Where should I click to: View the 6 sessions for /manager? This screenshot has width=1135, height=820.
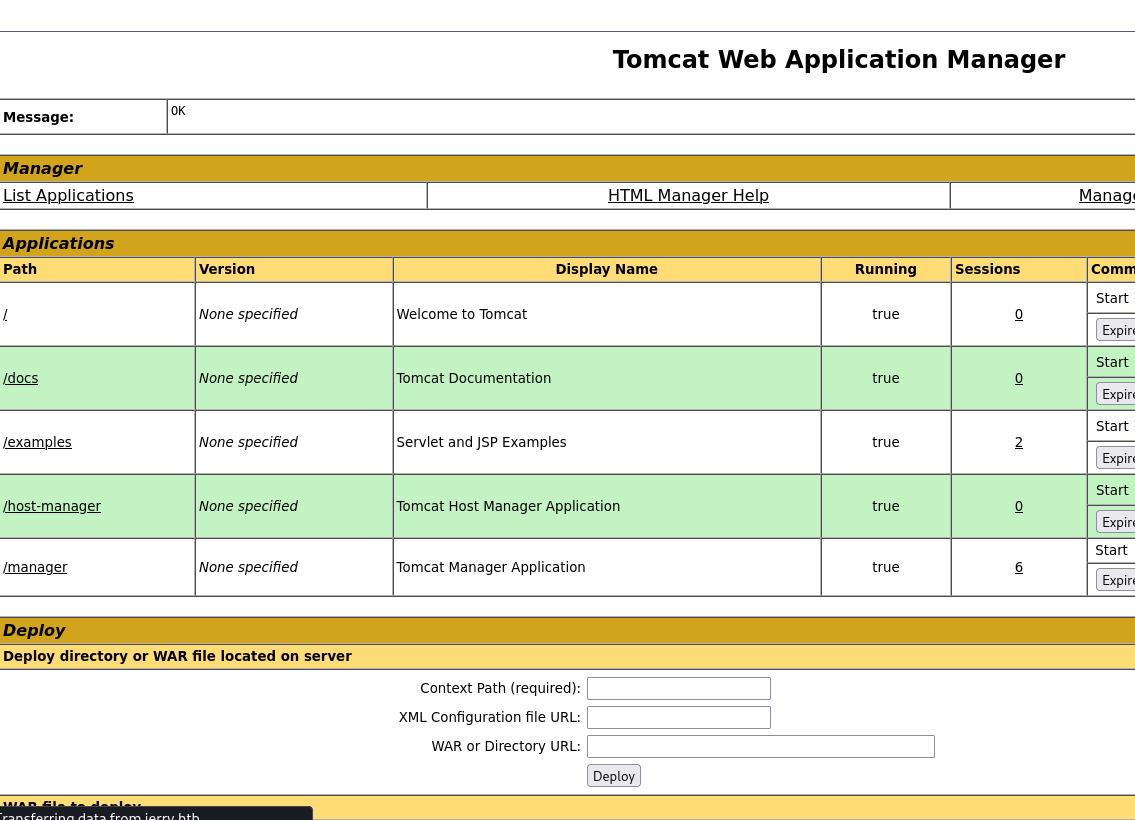[x=1018, y=567]
